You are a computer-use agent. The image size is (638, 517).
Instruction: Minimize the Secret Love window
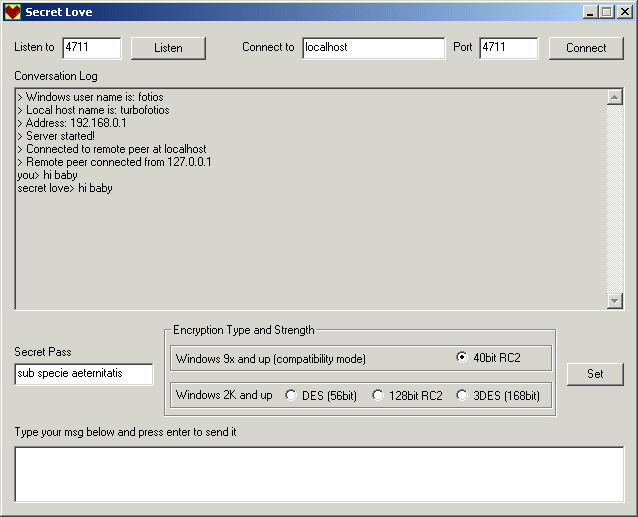[x=590, y=12]
